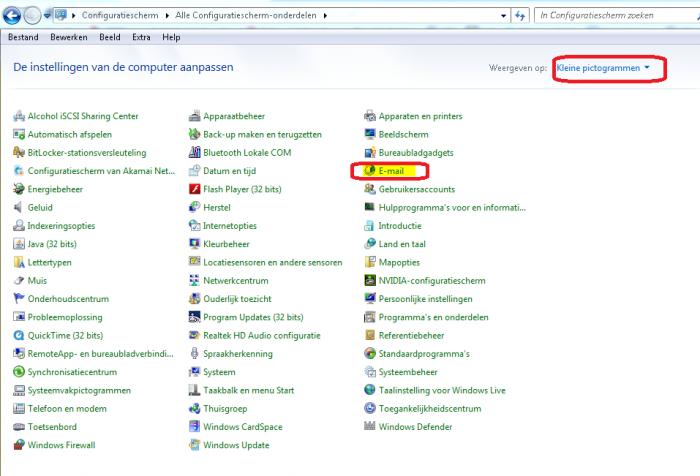Open the Windows CardSpace item
Image resolution: width=700 pixels, height=476 pixels.
[236, 427]
